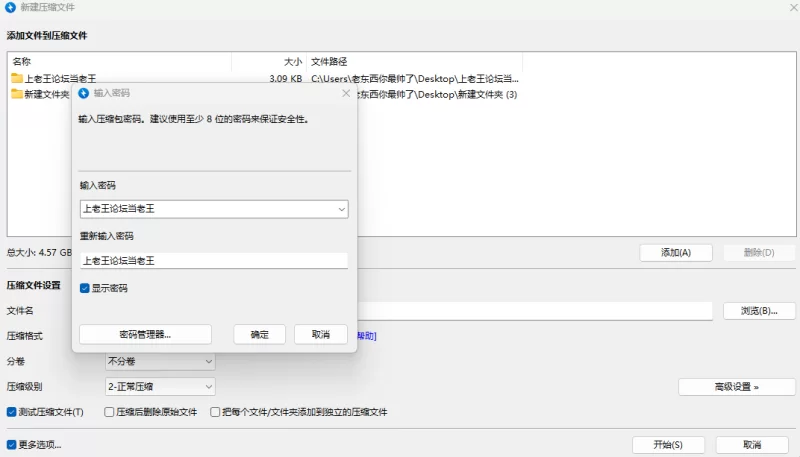The height and width of the screenshot is (457, 800).
Task: Confirm password with 确定 button
Action: 260,335
